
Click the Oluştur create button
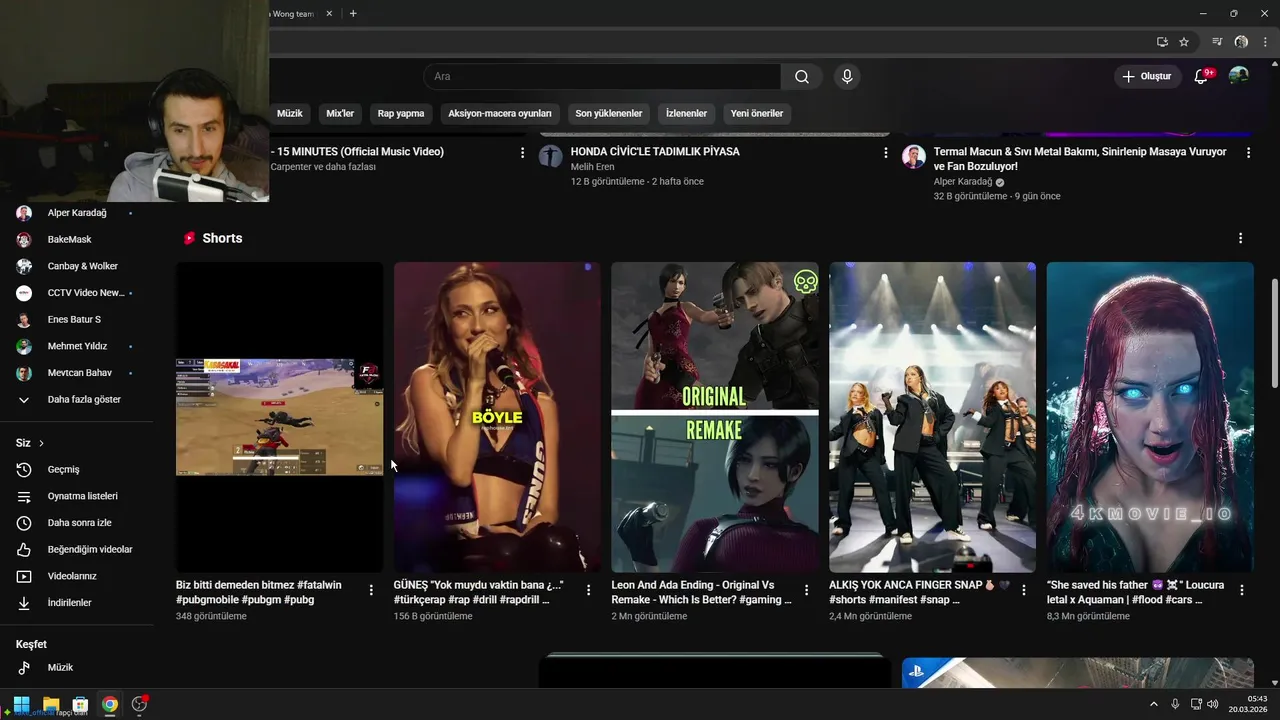pos(1147,77)
